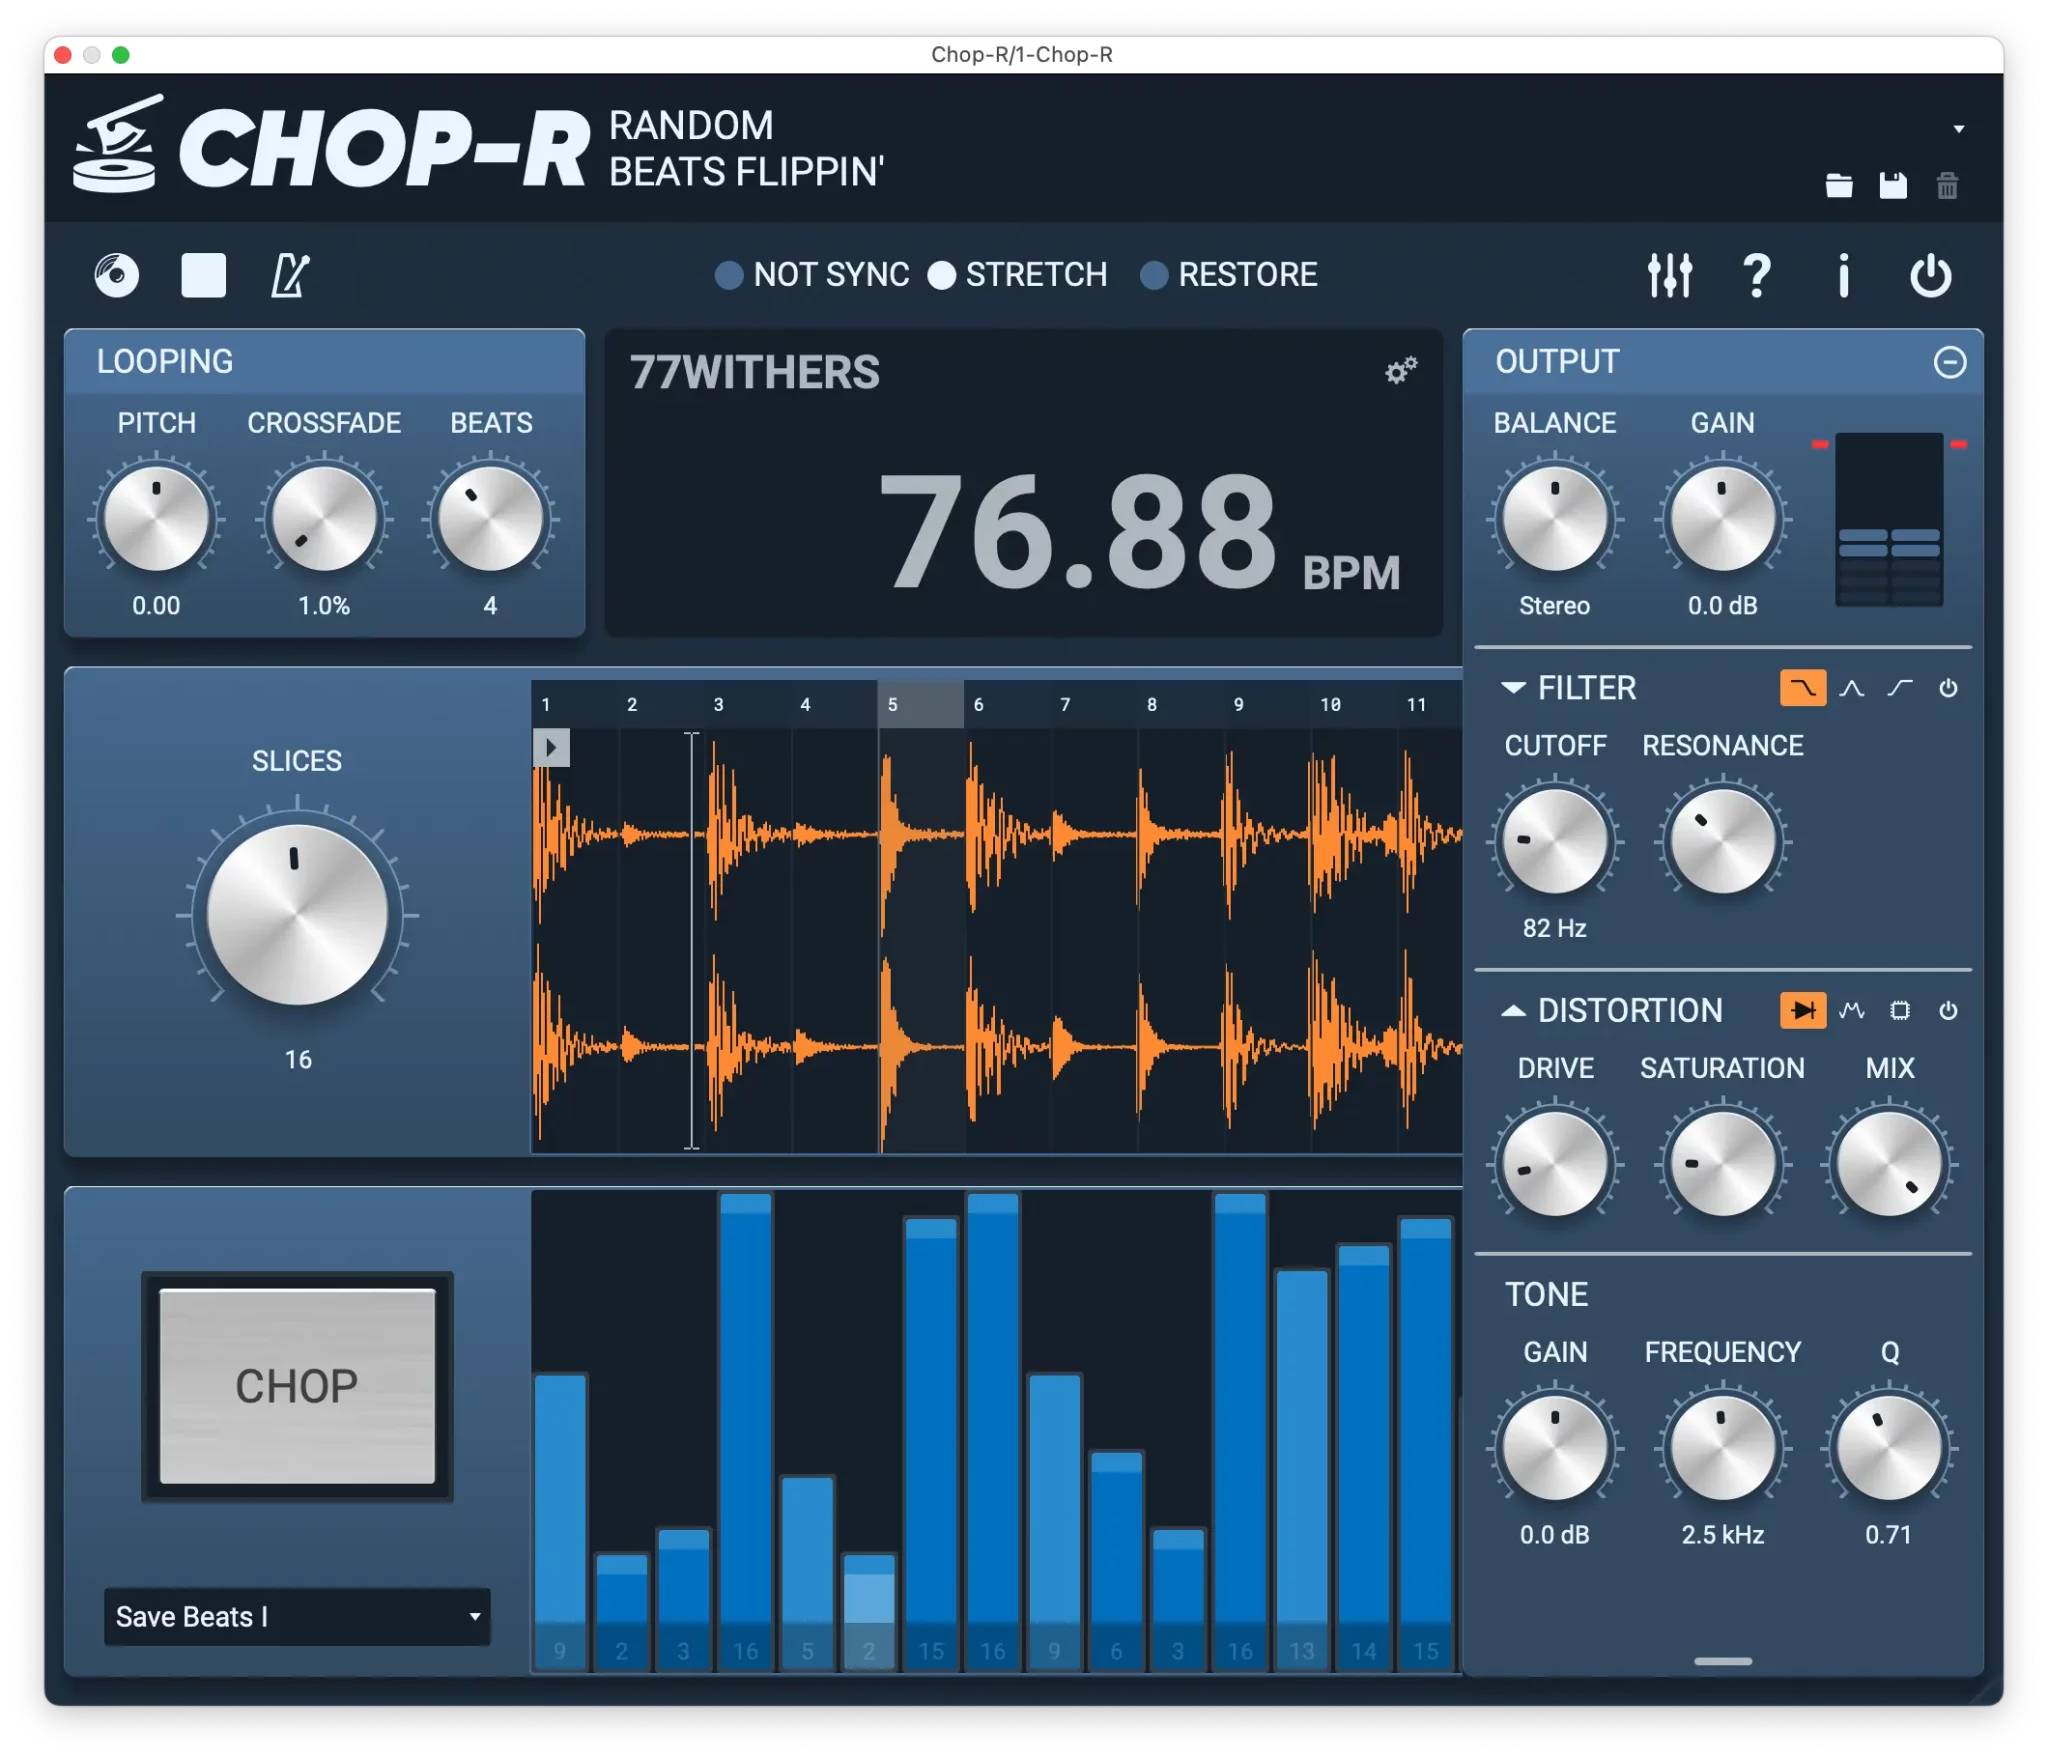2048x1758 pixels.
Task: Click the highlighted step bar labeled 2
Action: tap(869, 1610)
